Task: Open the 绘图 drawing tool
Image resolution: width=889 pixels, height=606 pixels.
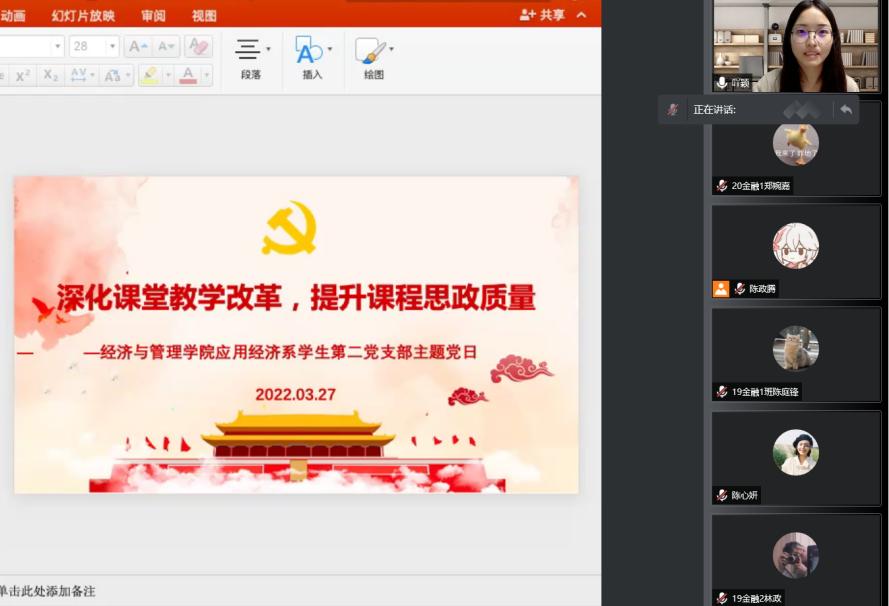Action: (373, 58)
